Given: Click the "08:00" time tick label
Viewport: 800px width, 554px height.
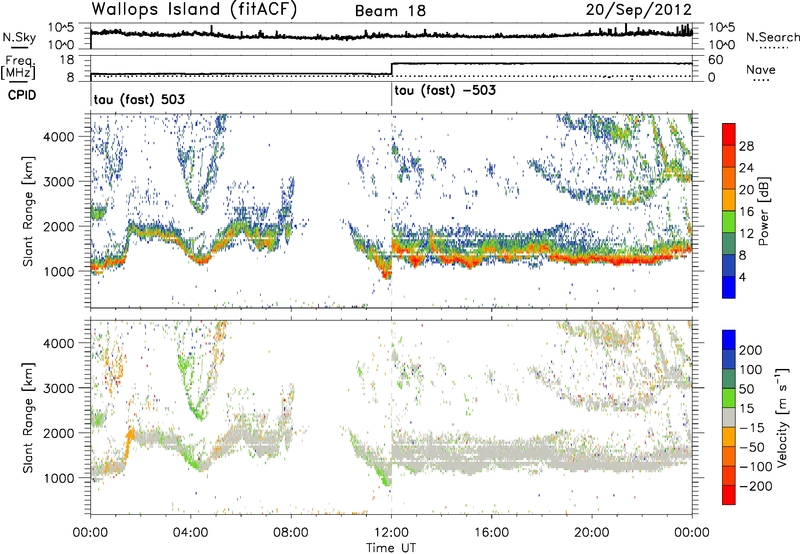Looking at the screenshot, I should tap(291, 533).
